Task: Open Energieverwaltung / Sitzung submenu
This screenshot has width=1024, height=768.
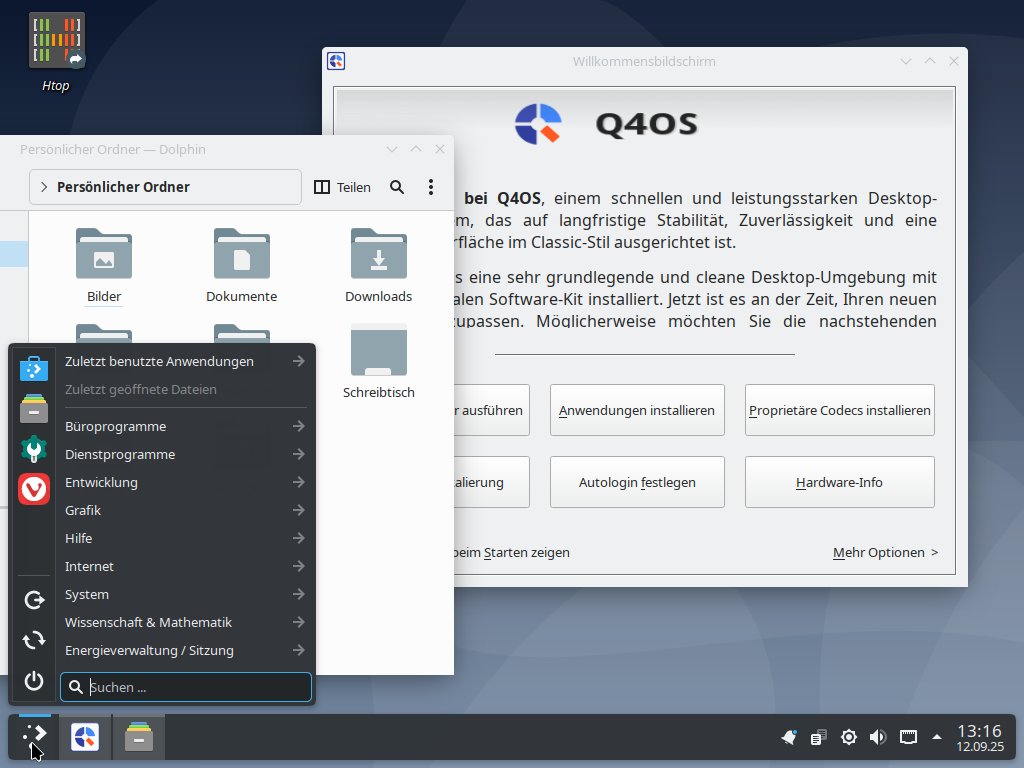Action: (185, 650)
